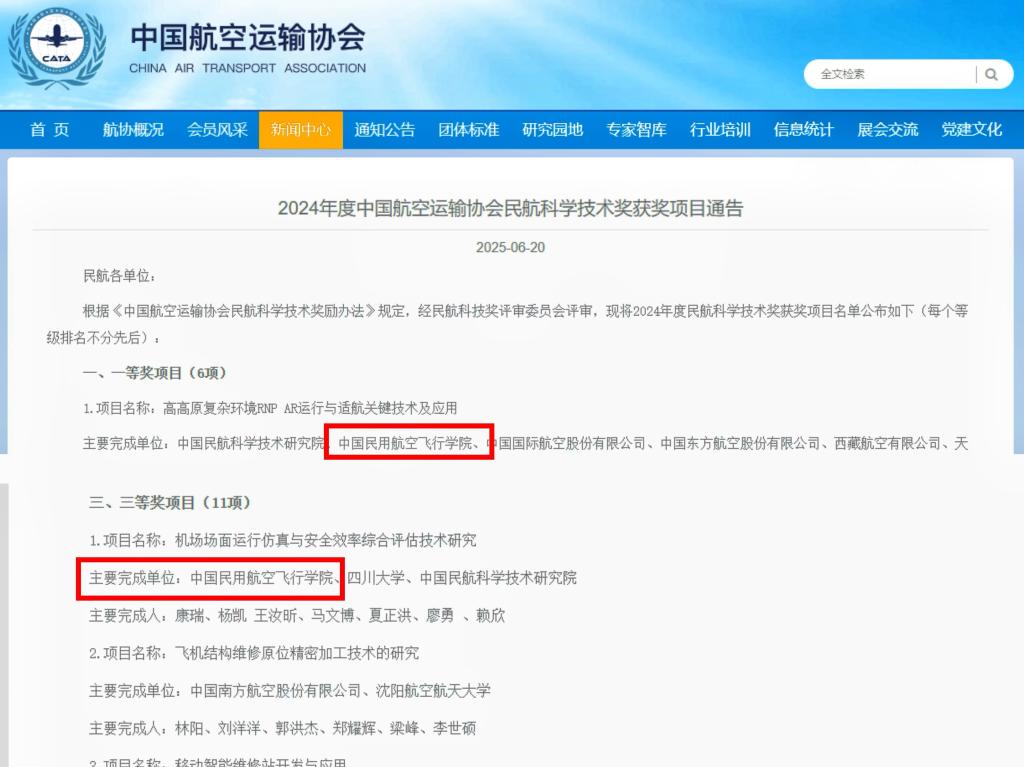The image size is (1024, 767).
Task: Open the 研究园地 navigation item
Action: [x=552, y=129]
